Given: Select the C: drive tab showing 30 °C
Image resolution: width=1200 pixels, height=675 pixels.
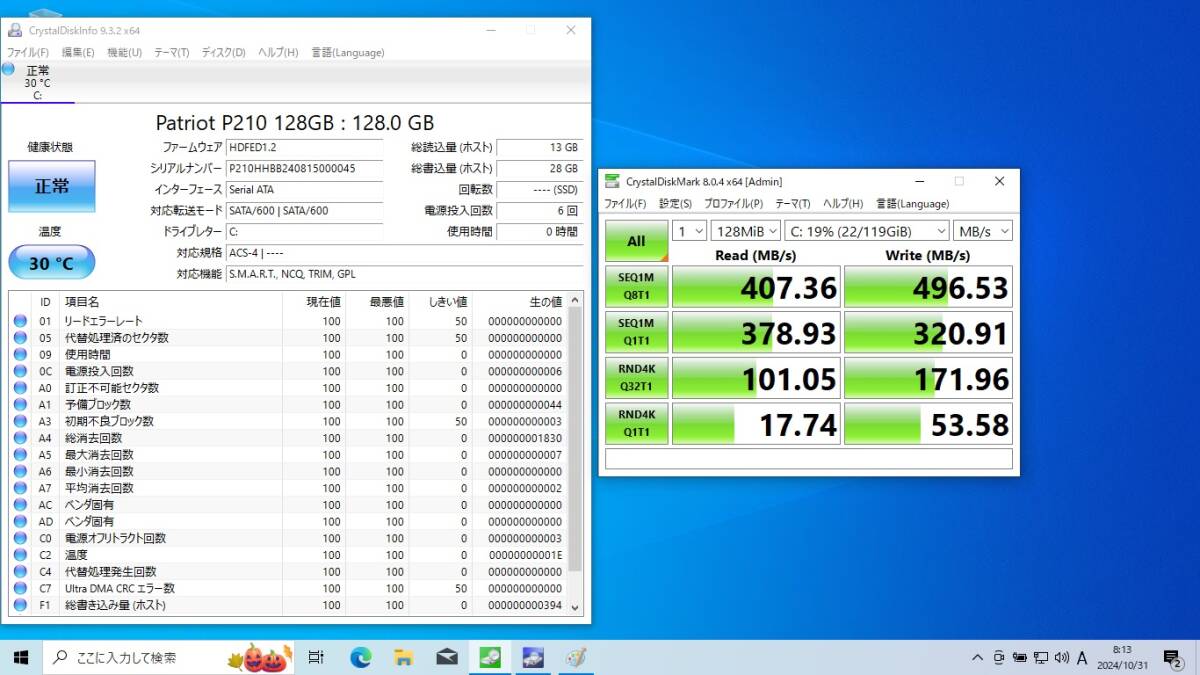Looking at the screenshot, I should coord(38,83).
